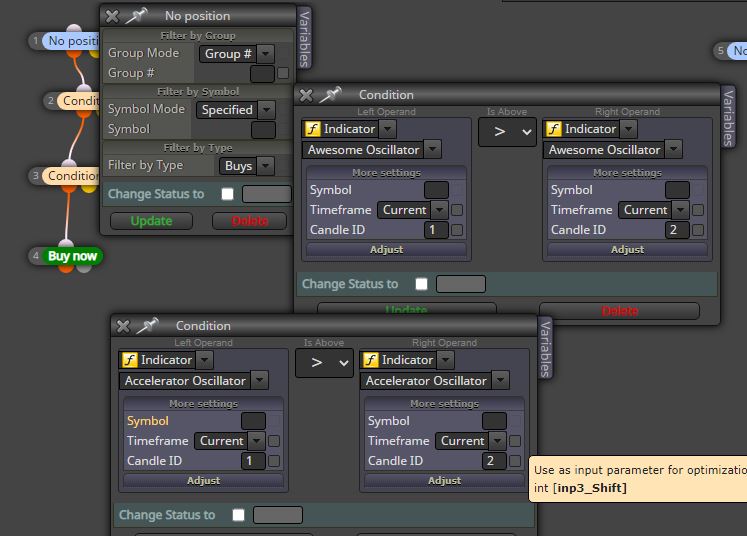Toggle Change Status checkbox in No position panel
Viewport: 747px width, 536px height.
[x=228, y=194]
